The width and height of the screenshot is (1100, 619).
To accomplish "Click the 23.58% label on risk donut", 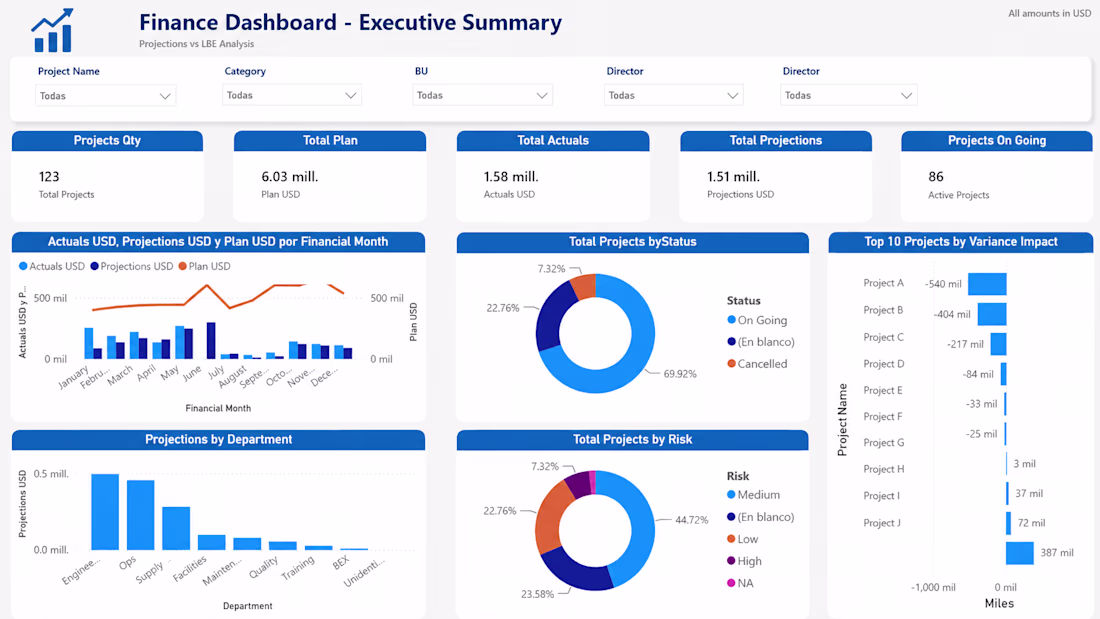I will tap(537, 594).
